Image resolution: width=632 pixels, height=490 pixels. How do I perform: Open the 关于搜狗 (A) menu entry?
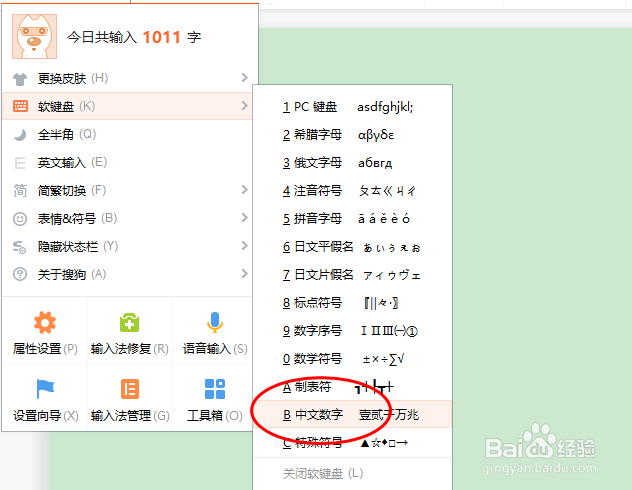[127, 274]
